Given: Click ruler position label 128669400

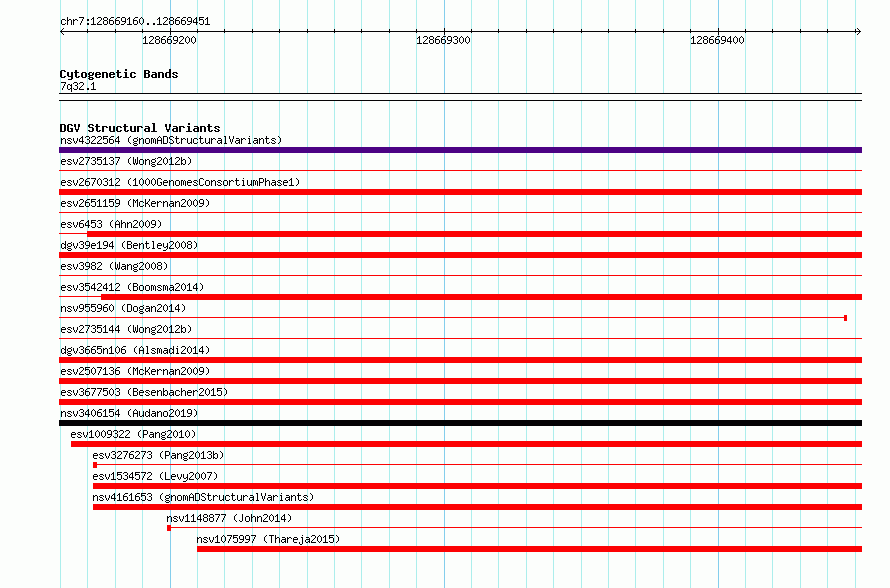Looking at the screenshot, I should click(717, 40).
